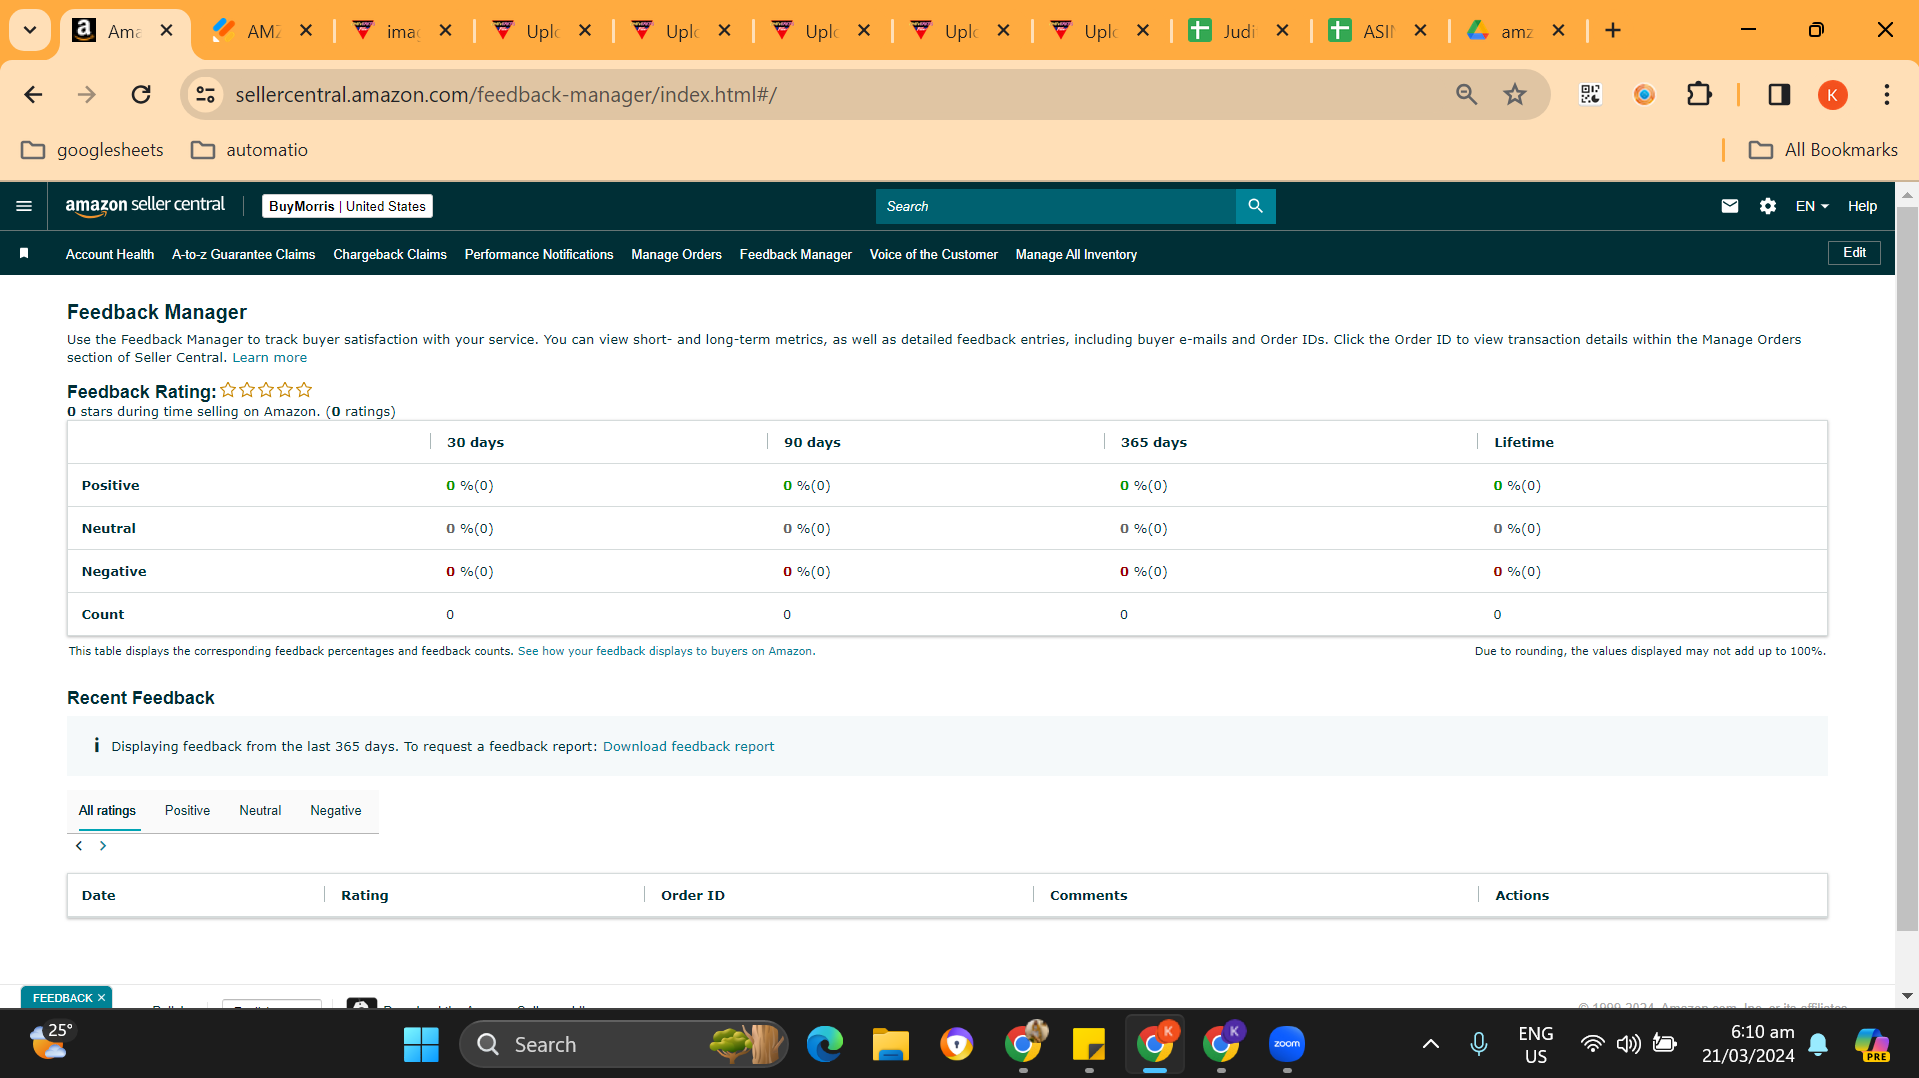Screen dimensions: 1919x1078
Task: Select the All ratings tab
Action: click(x=107, y=811)
